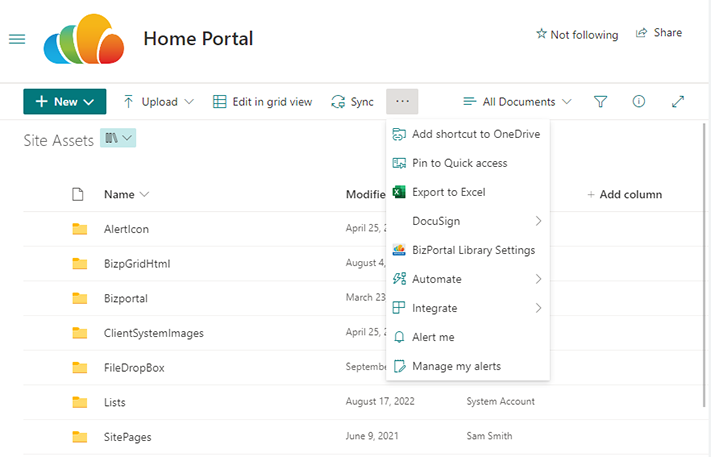Click the more actions ellipsis button
The width and height of the screenshot is (711, 457).
click(402, 102)
